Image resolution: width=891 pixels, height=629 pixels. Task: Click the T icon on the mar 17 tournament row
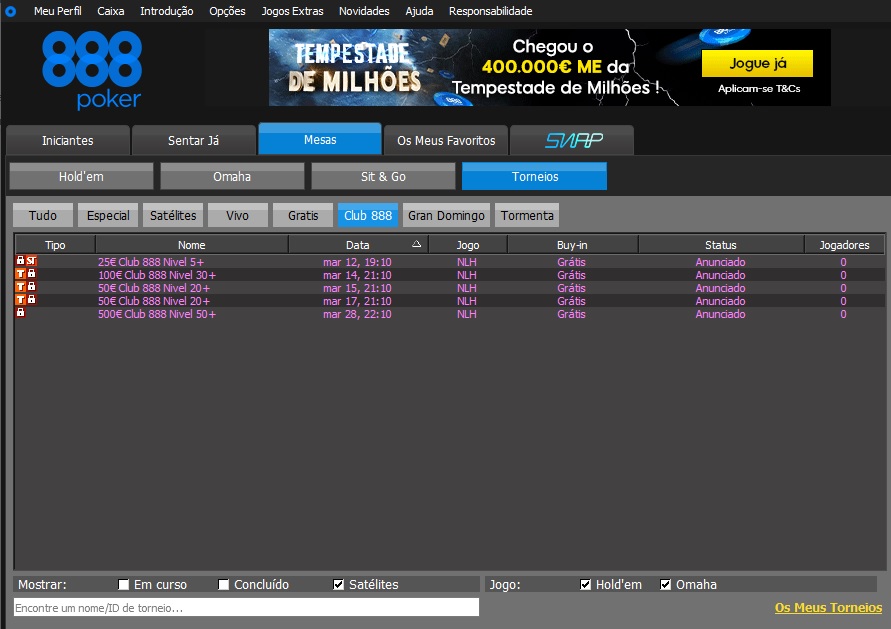pyautogui.click(x=20, y=300)
